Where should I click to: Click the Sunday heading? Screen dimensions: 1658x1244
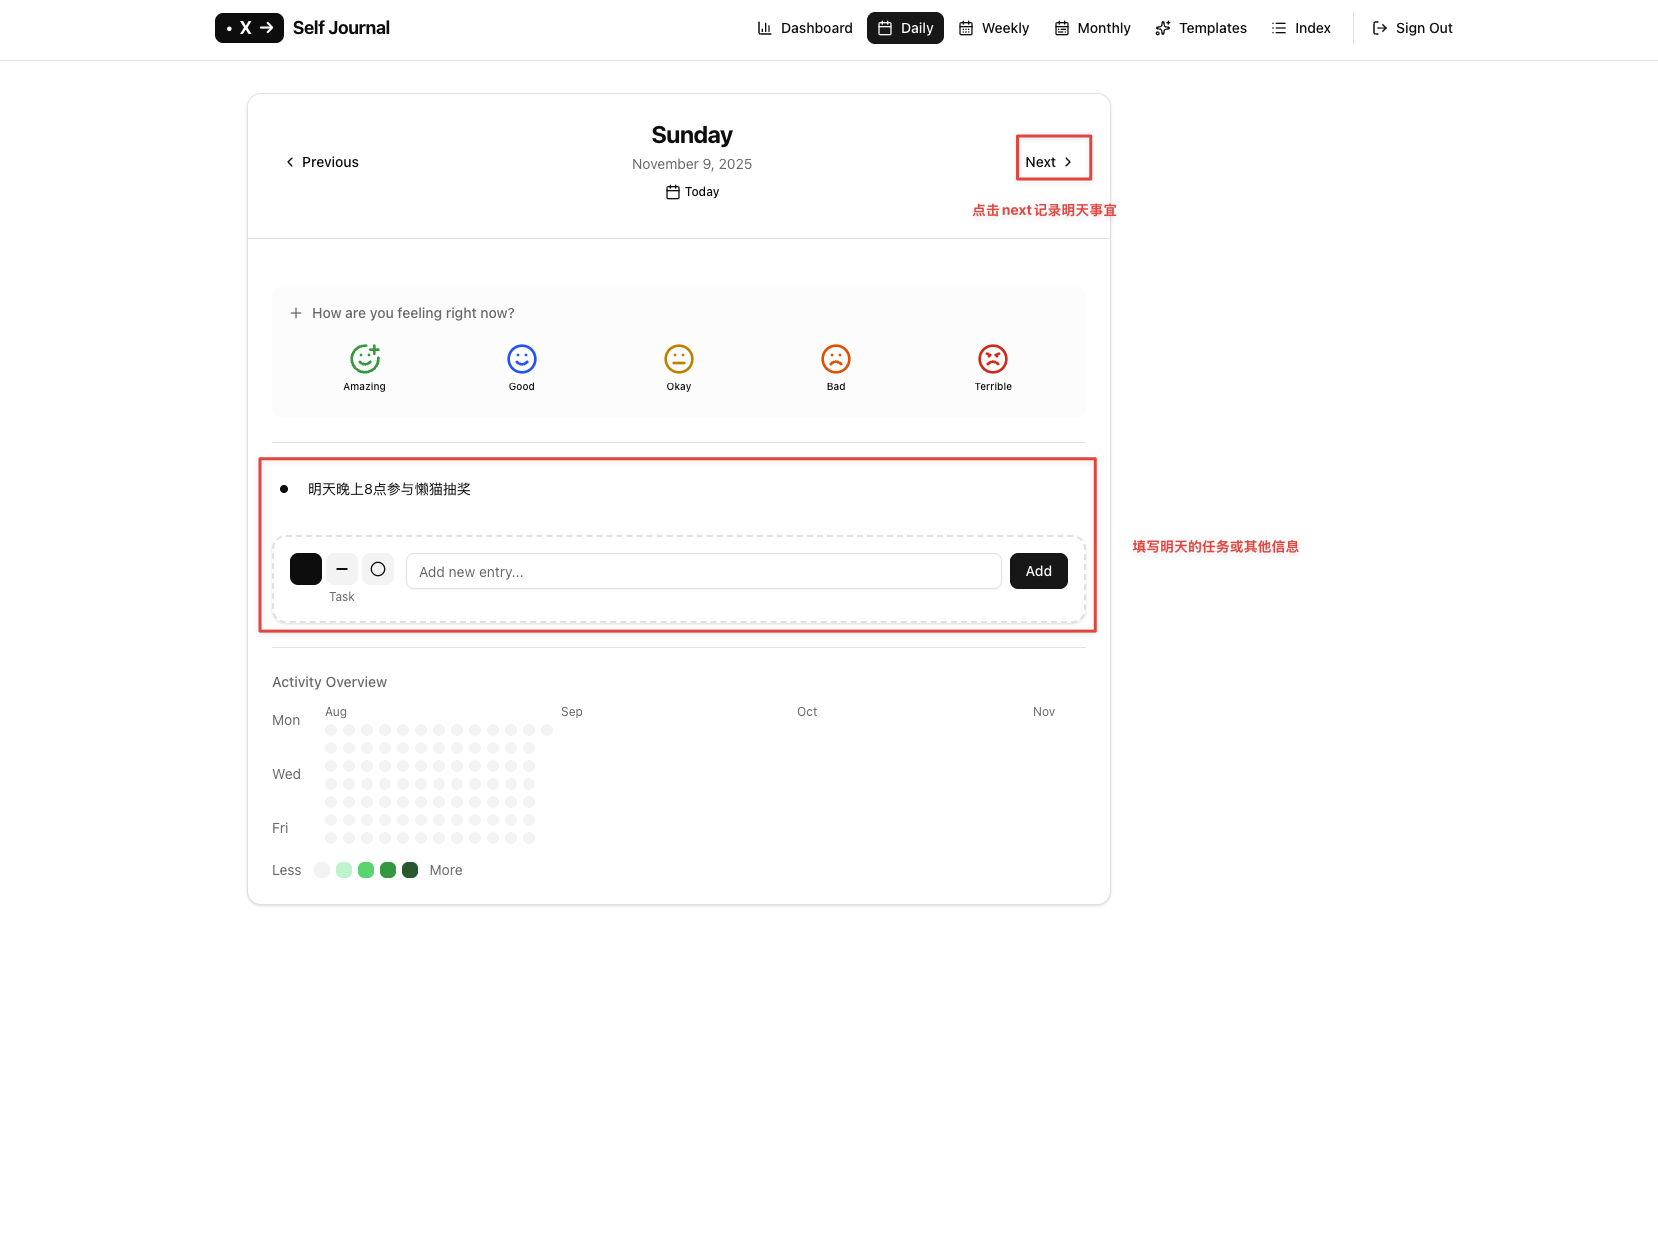[x=692, y=135]
